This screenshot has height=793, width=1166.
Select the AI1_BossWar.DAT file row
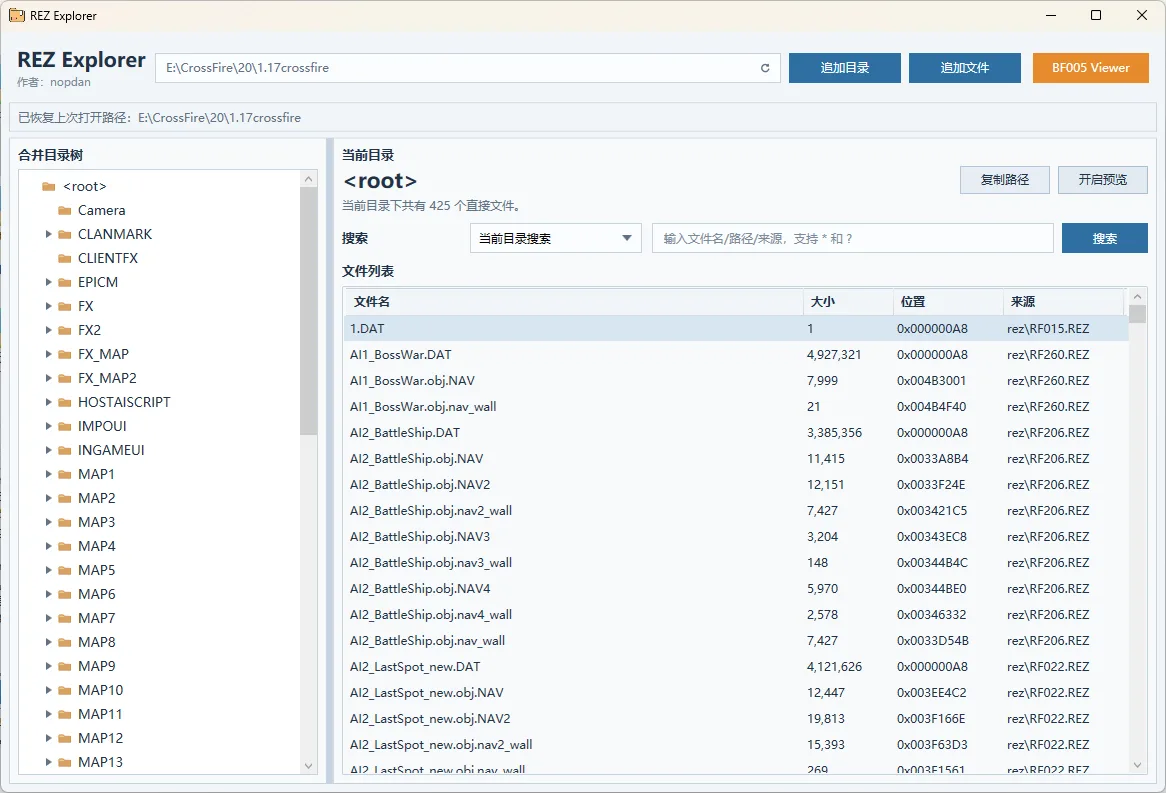click(x=736, y=354)
